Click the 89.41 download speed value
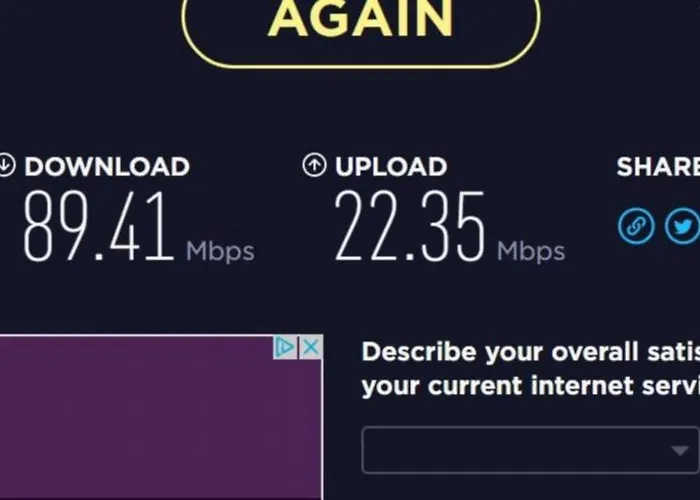Screen dimensions: 700x500 tap(98, 226)
